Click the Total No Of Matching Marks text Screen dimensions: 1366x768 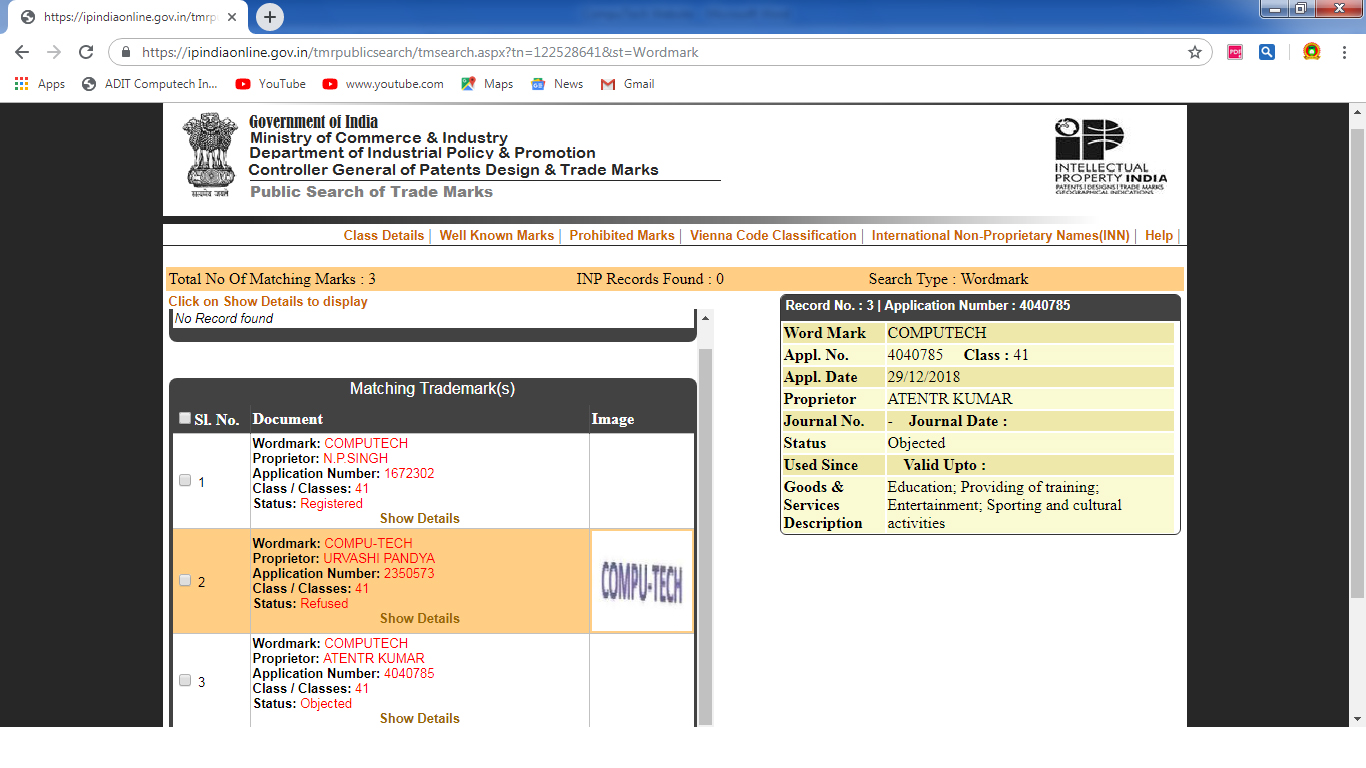(272, 279)
